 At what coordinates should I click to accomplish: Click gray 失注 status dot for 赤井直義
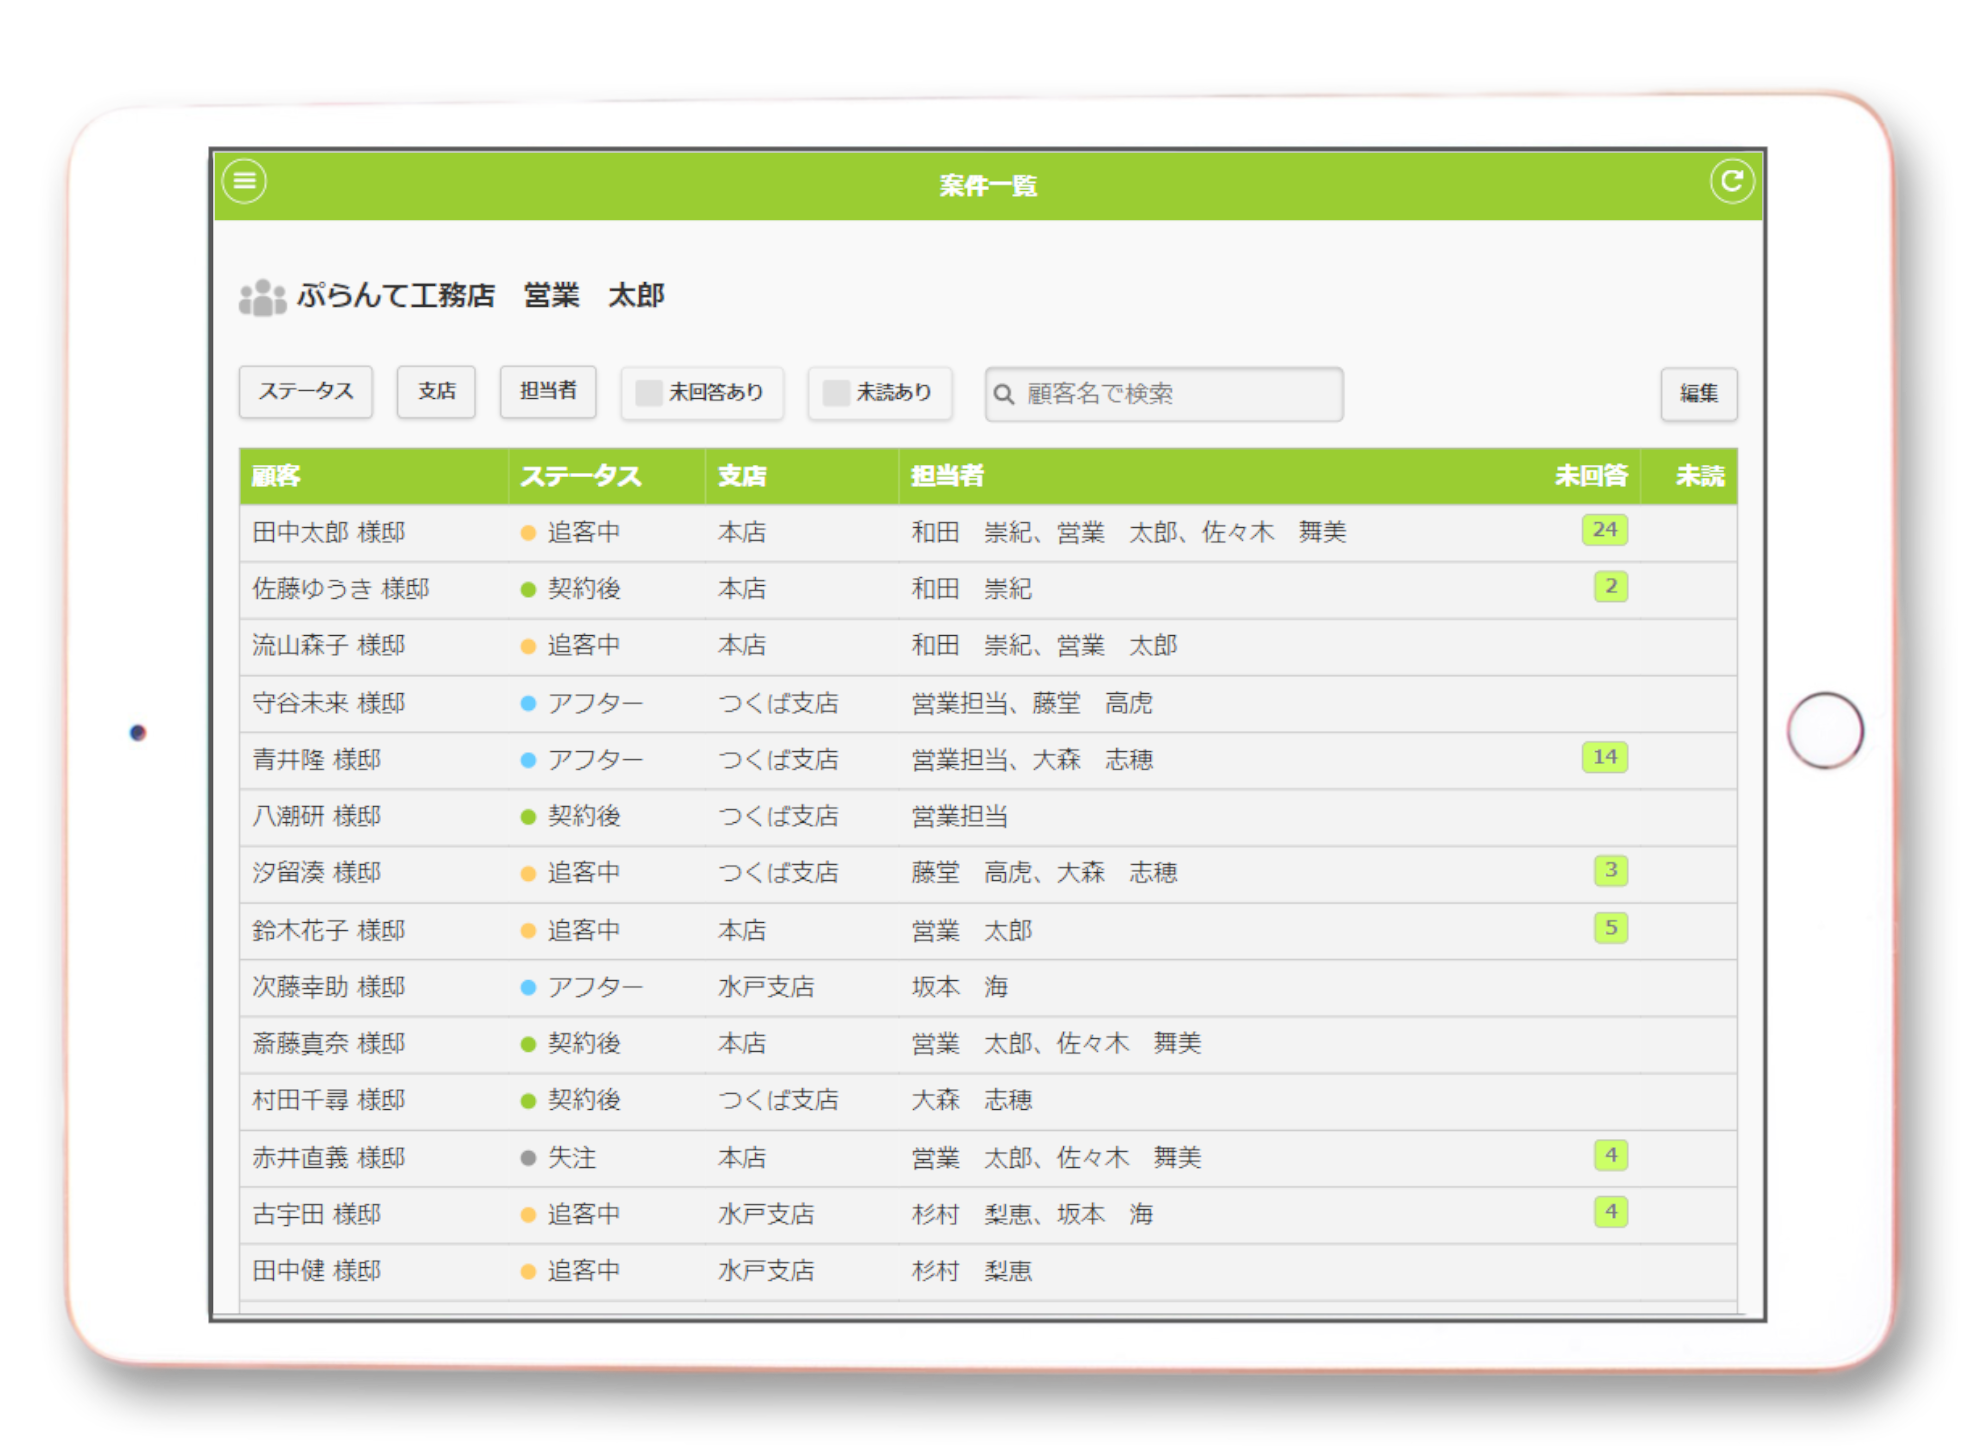pyautogui.click(x=528, y=1158)
